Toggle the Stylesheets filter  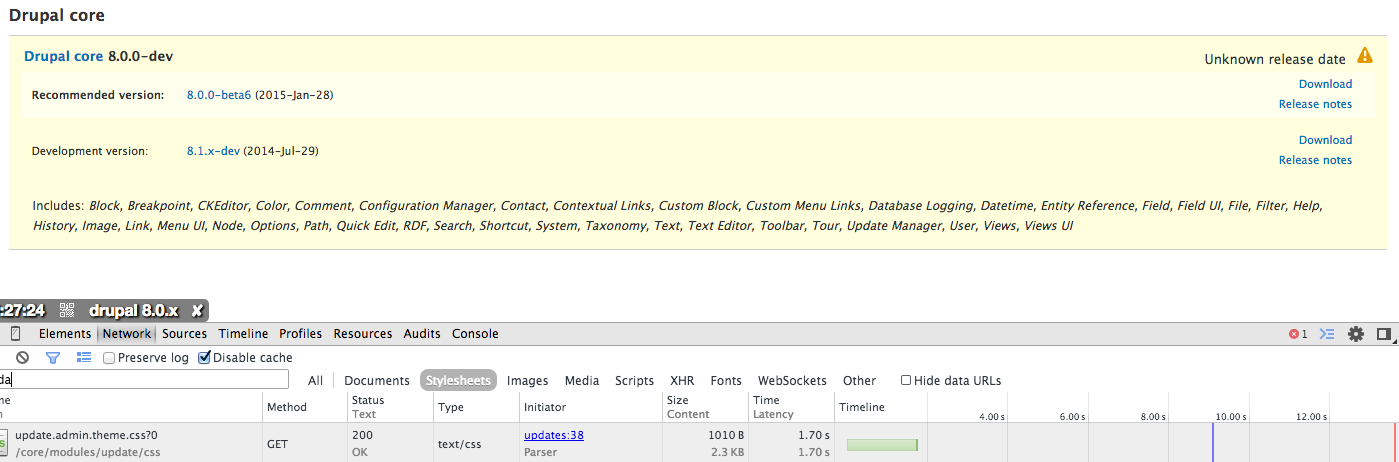click(458, 381)
